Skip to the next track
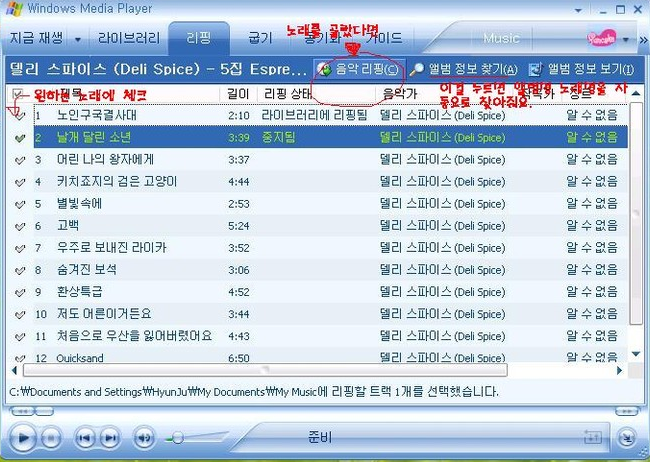Viewport: 650px width, 462px height. click(109, 438)
